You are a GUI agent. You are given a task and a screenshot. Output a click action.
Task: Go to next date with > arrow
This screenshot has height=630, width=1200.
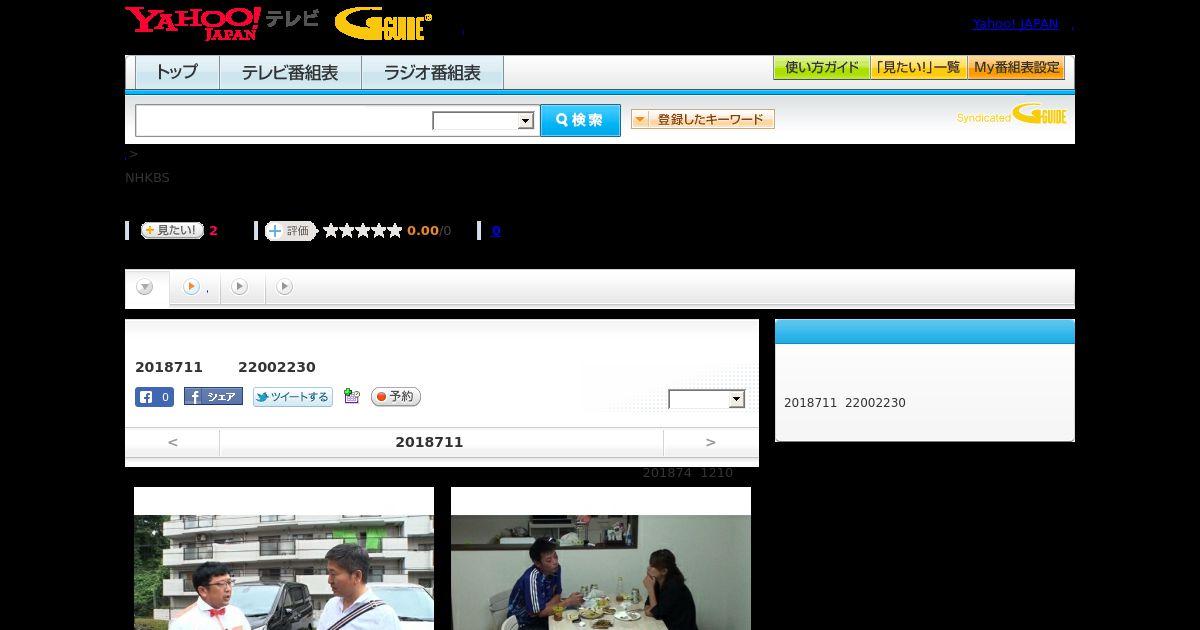(711, 442)
